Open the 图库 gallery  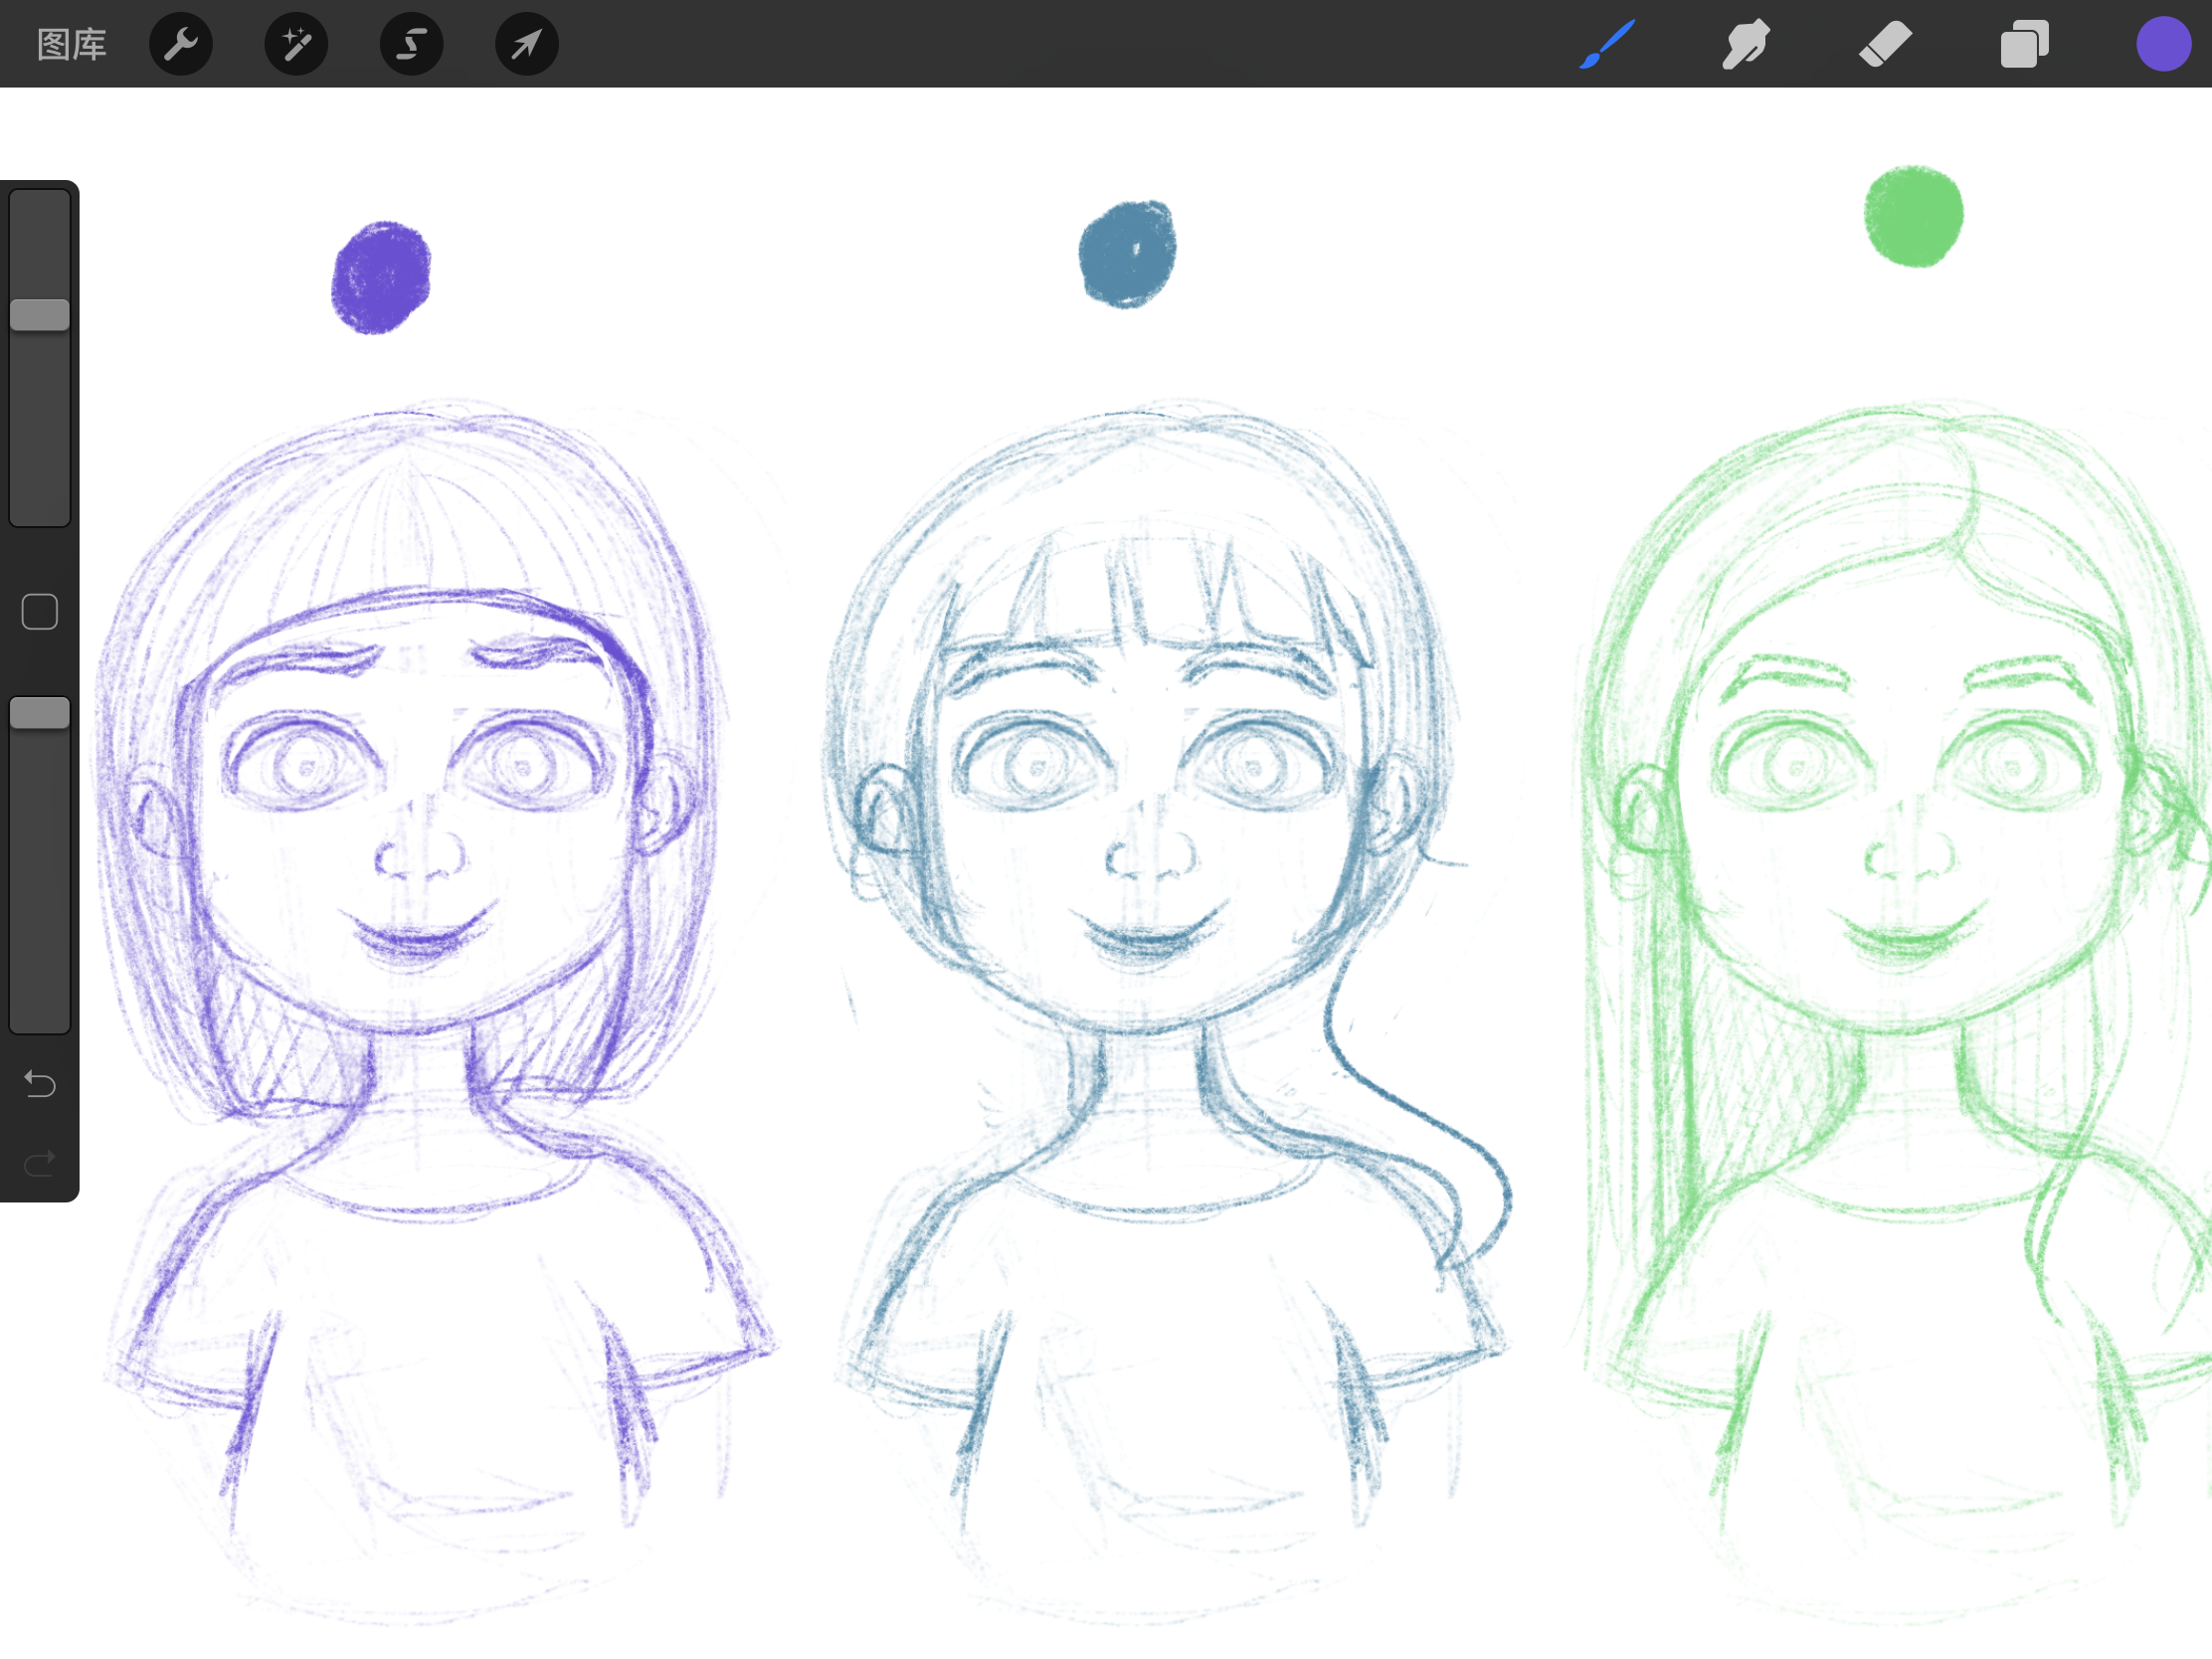coord(71,44)
